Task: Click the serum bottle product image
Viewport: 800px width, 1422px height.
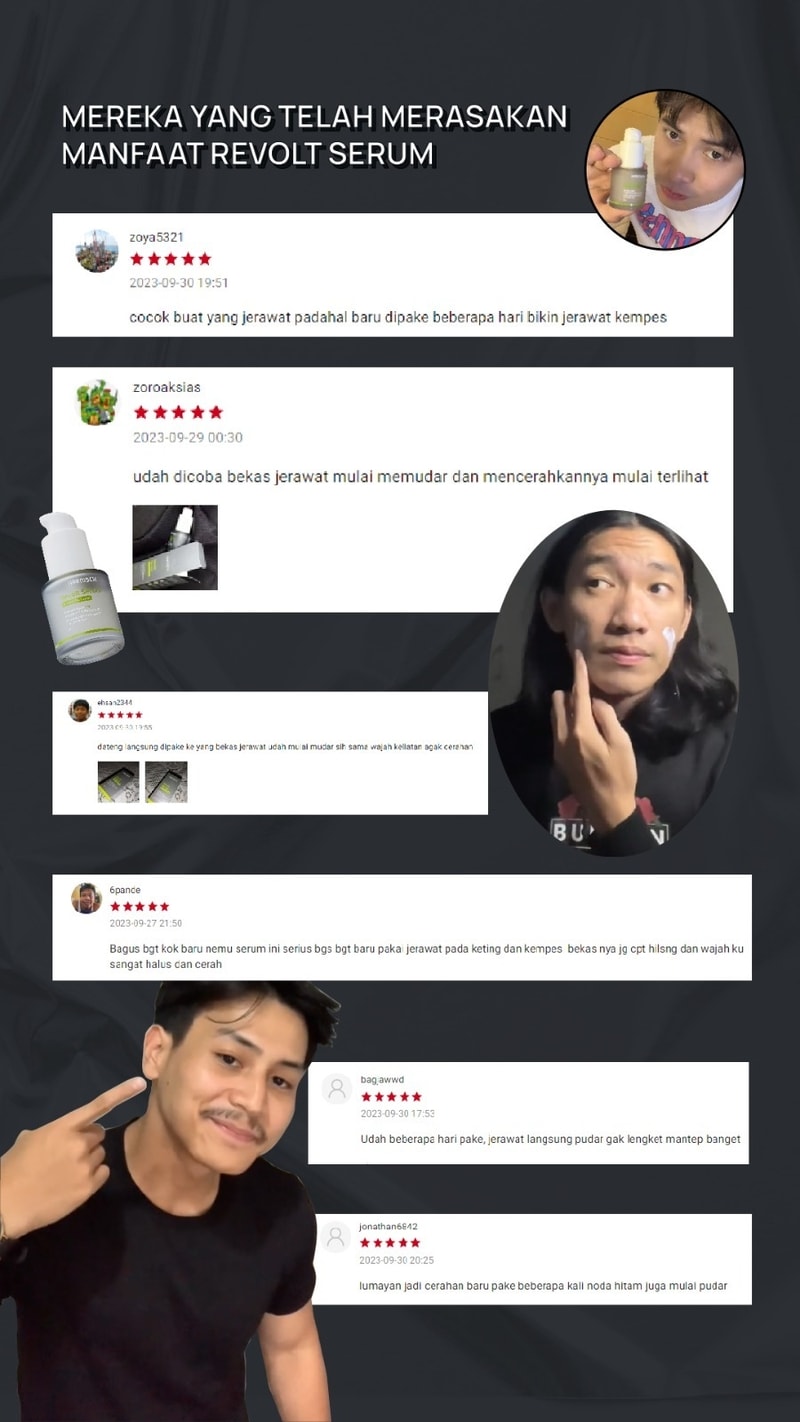Action: tap(81, 589)
